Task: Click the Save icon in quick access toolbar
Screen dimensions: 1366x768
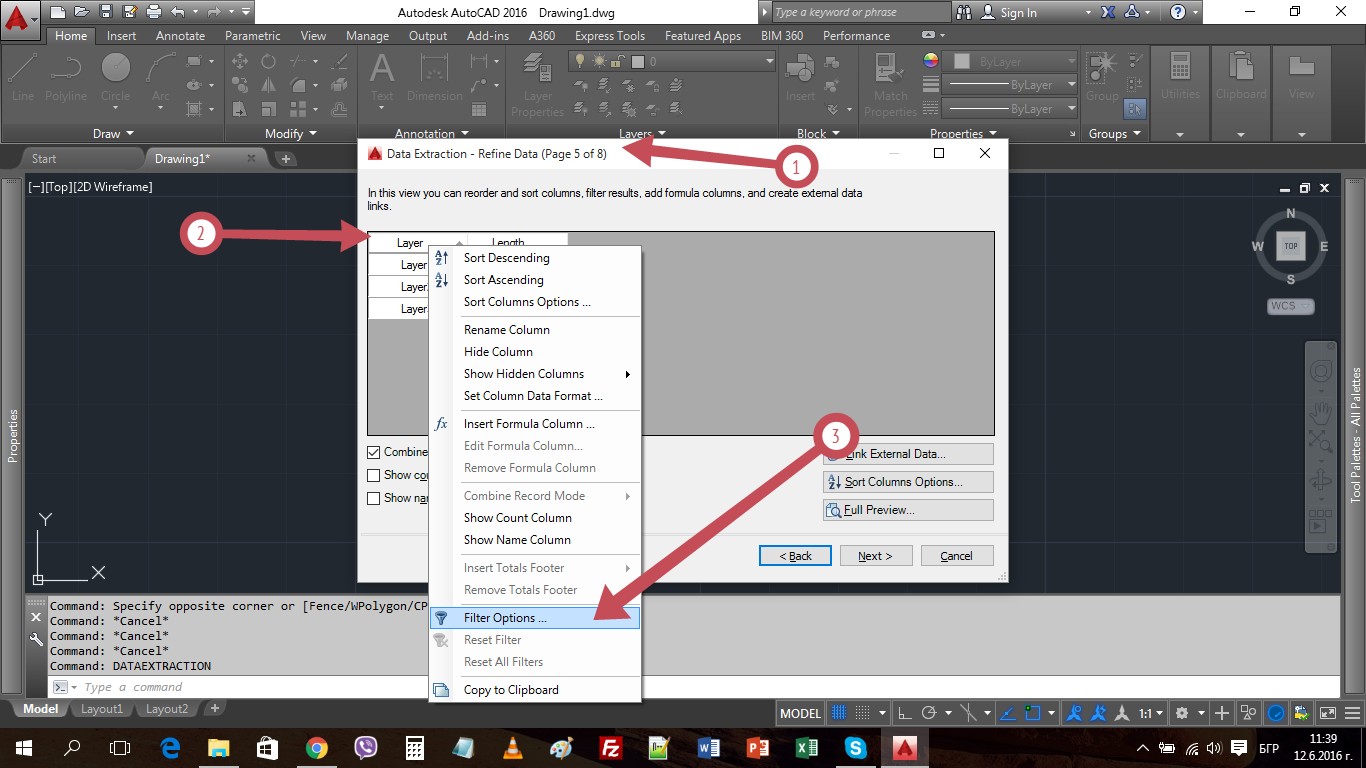Action: pos(106,12)
